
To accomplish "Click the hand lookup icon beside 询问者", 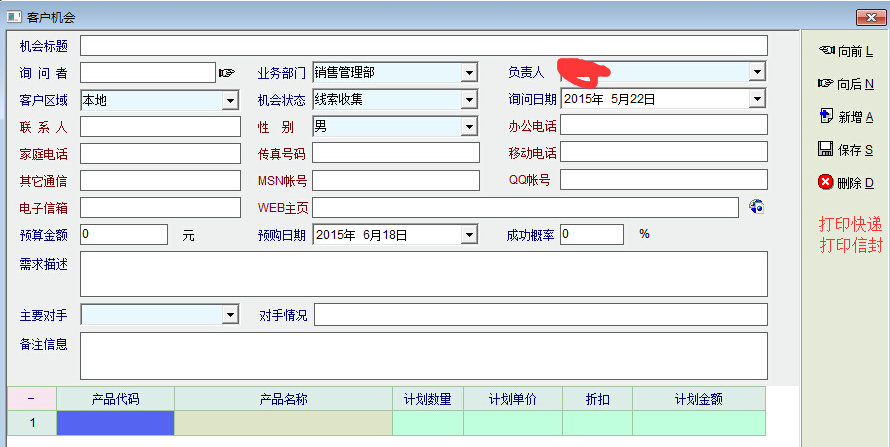I will pos(226,72).
